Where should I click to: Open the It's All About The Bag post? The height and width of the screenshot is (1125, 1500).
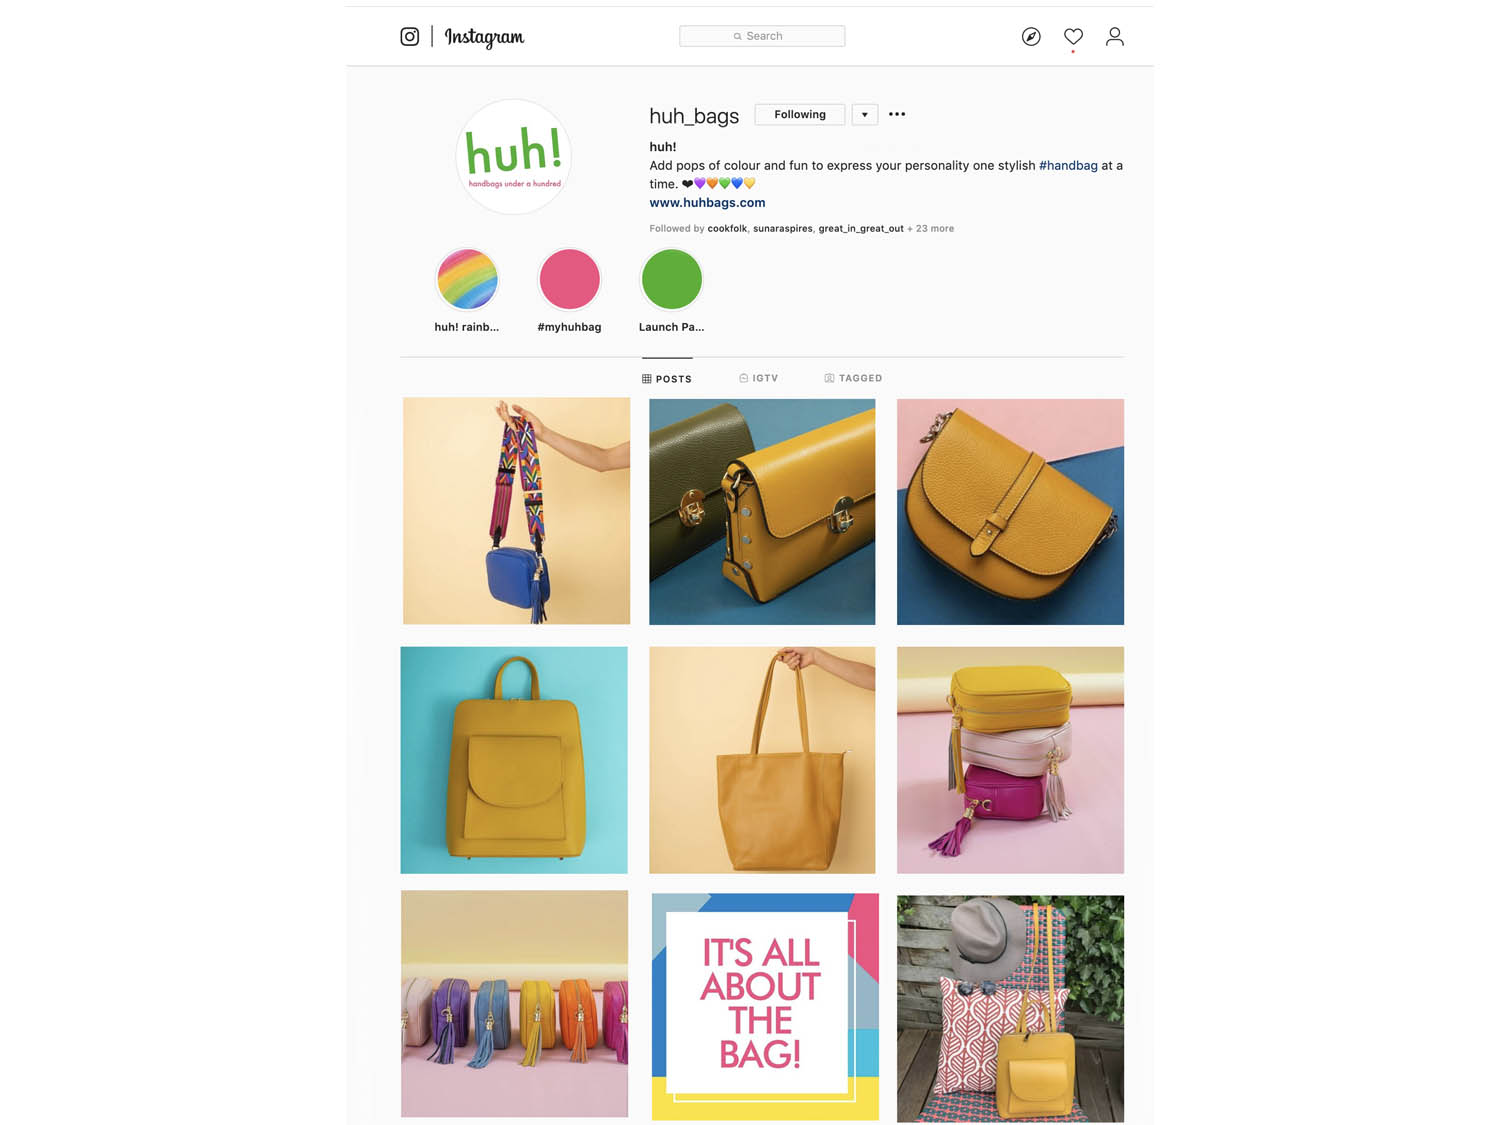pos(765,1006)
